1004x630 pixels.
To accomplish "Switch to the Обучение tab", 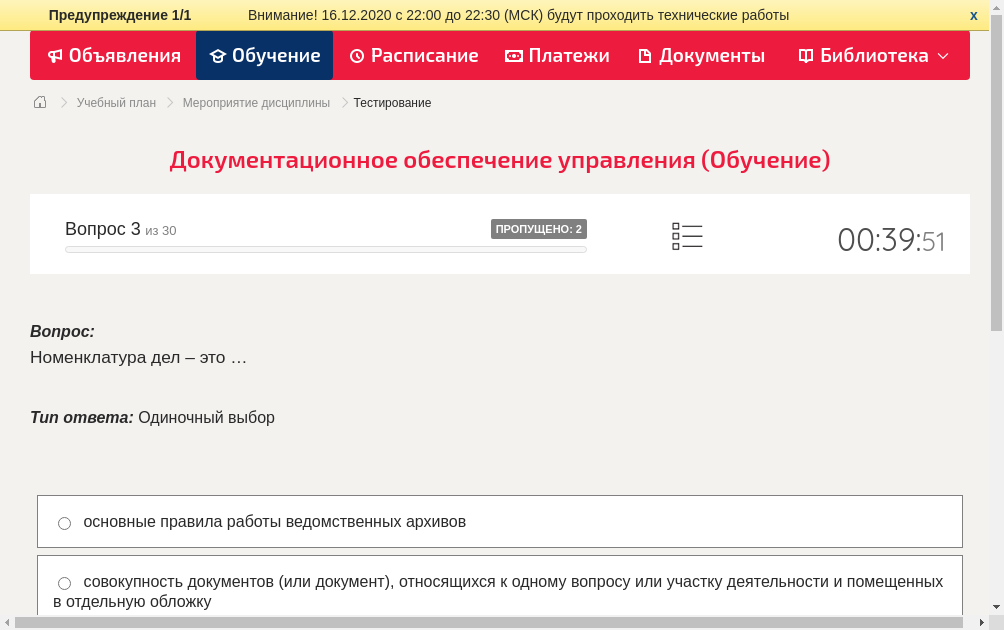I will (x=264, y=55).
